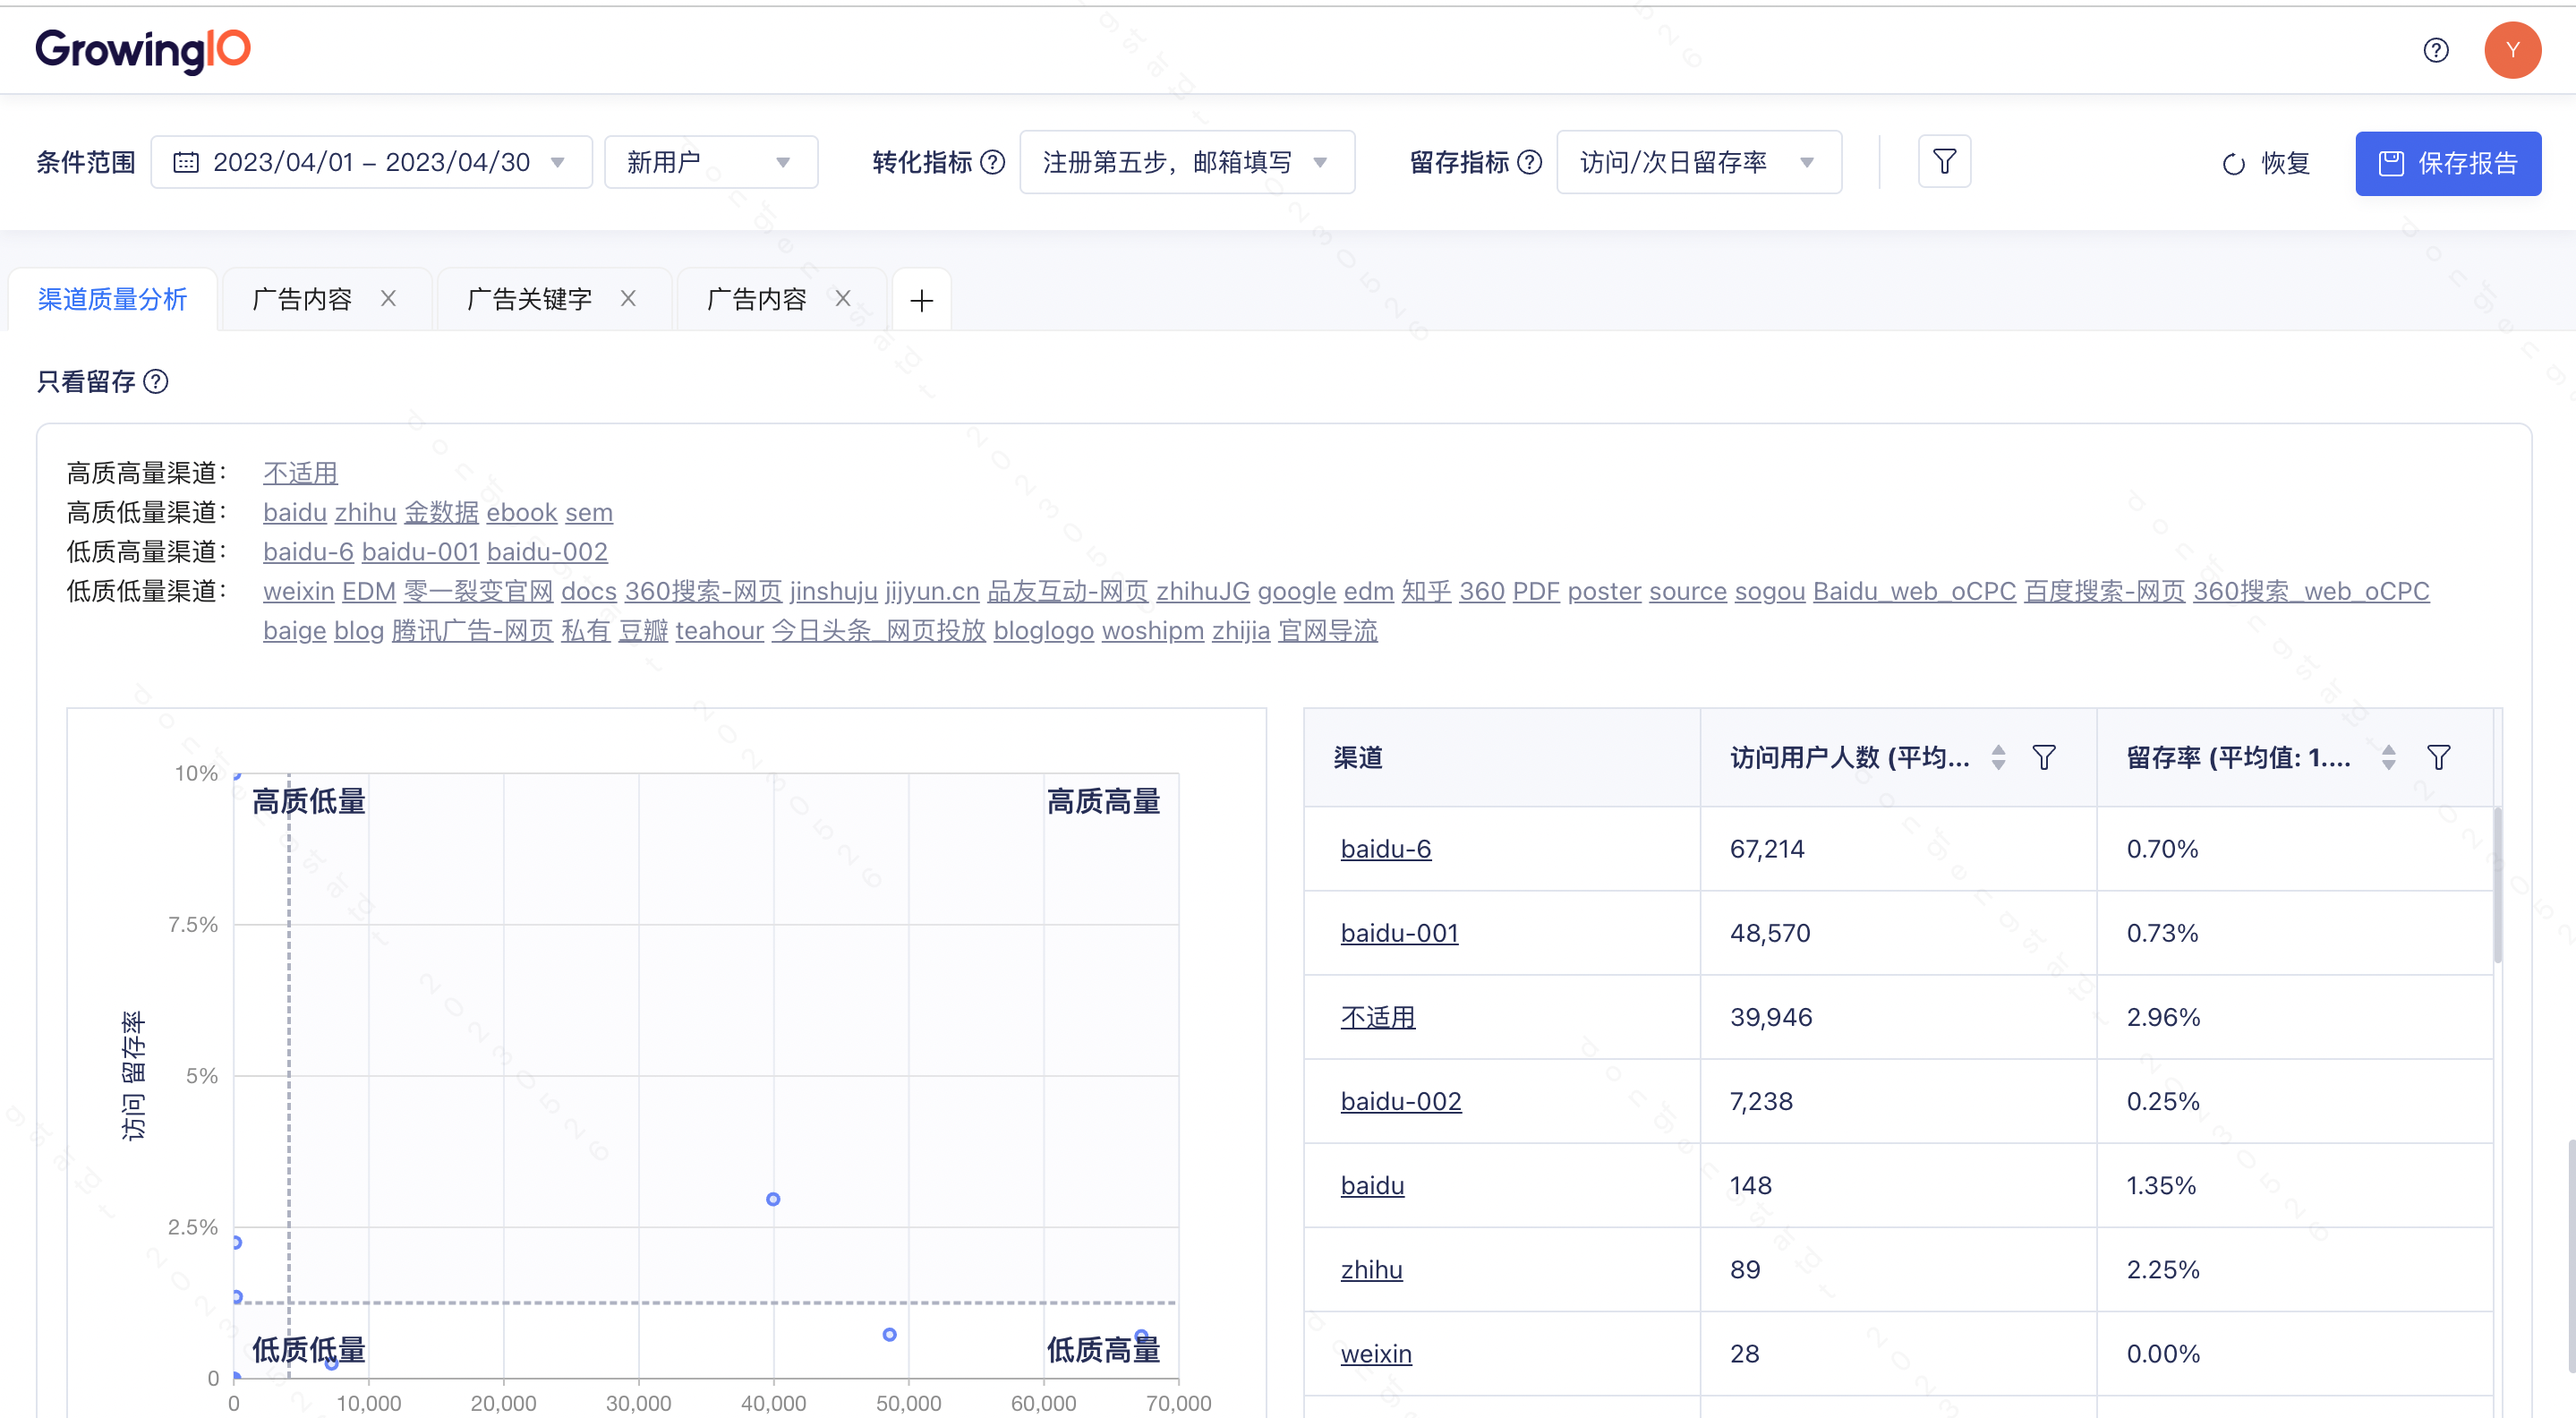Open the help question mark icon

[2436, 50]
